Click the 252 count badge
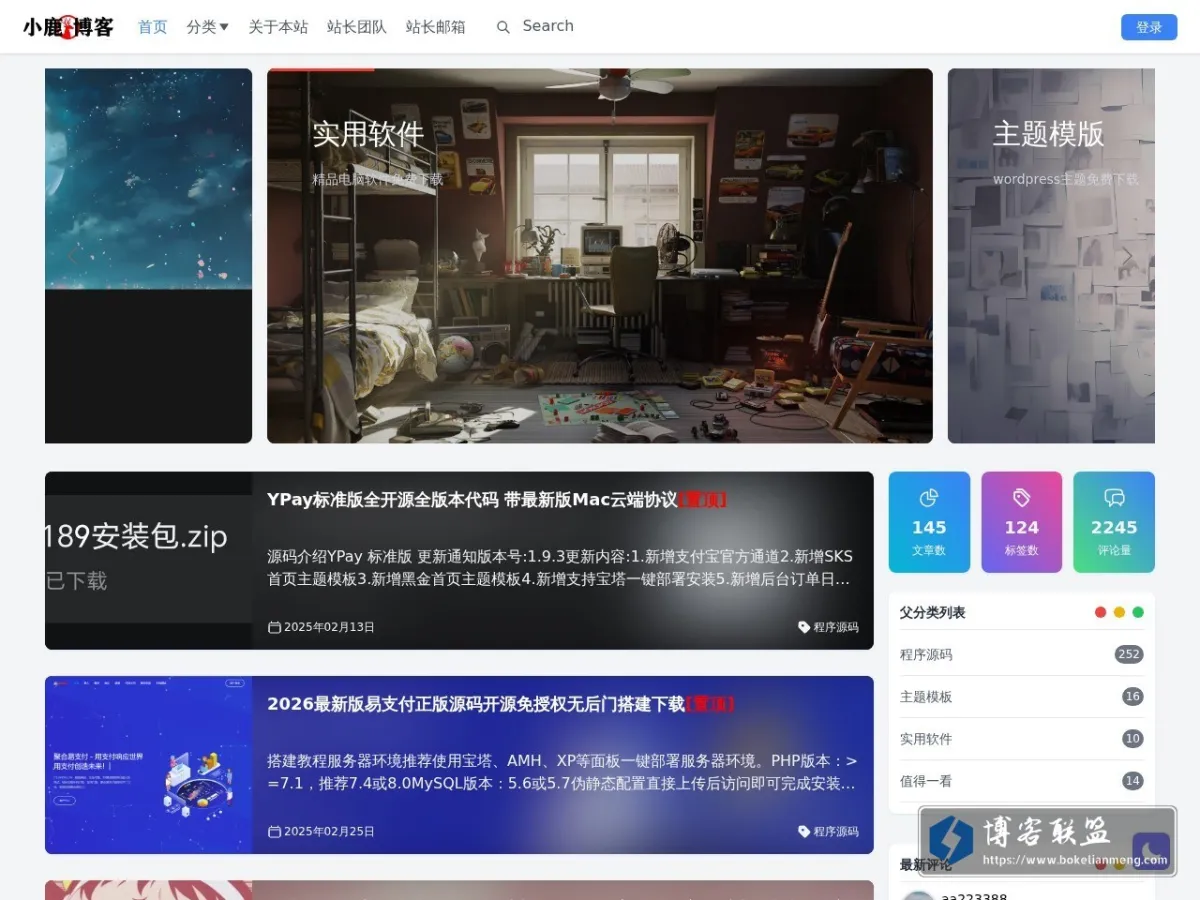Image resolution: width=1200 pixels, height=900 pixels. [1129, 654]
